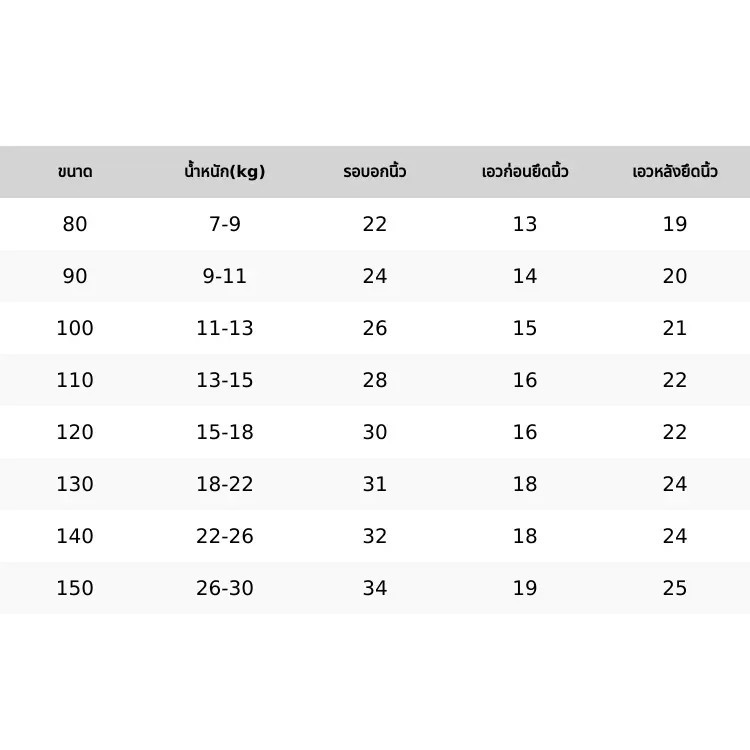Click the weight range 7-9 cell

pyautogui.click(x=225, y=224)
